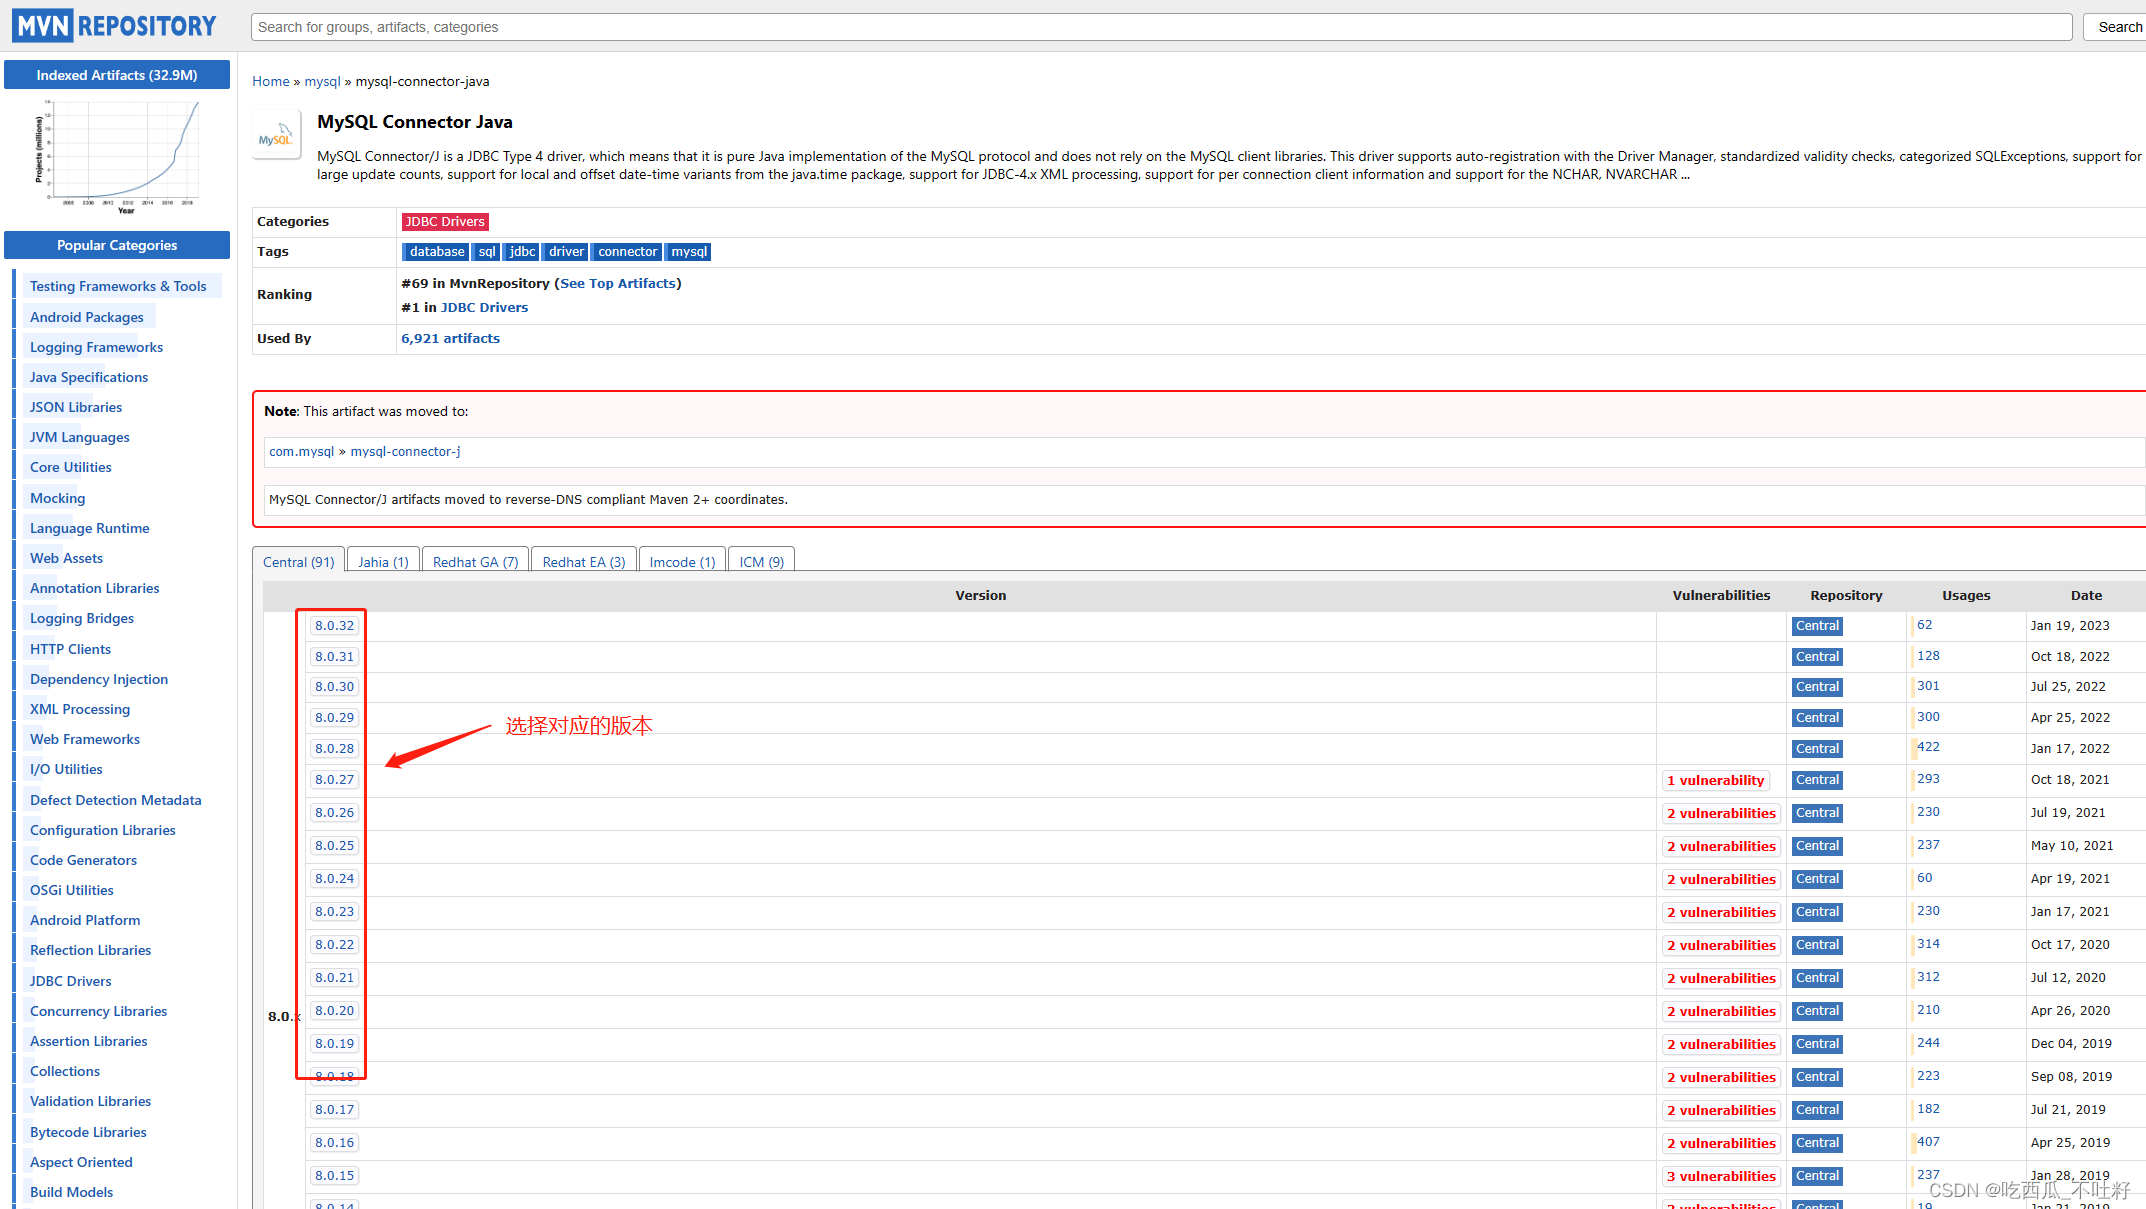Click the driver tag badge
The height and width of the screenshot is (1209, 2146).
pos(567,251)
